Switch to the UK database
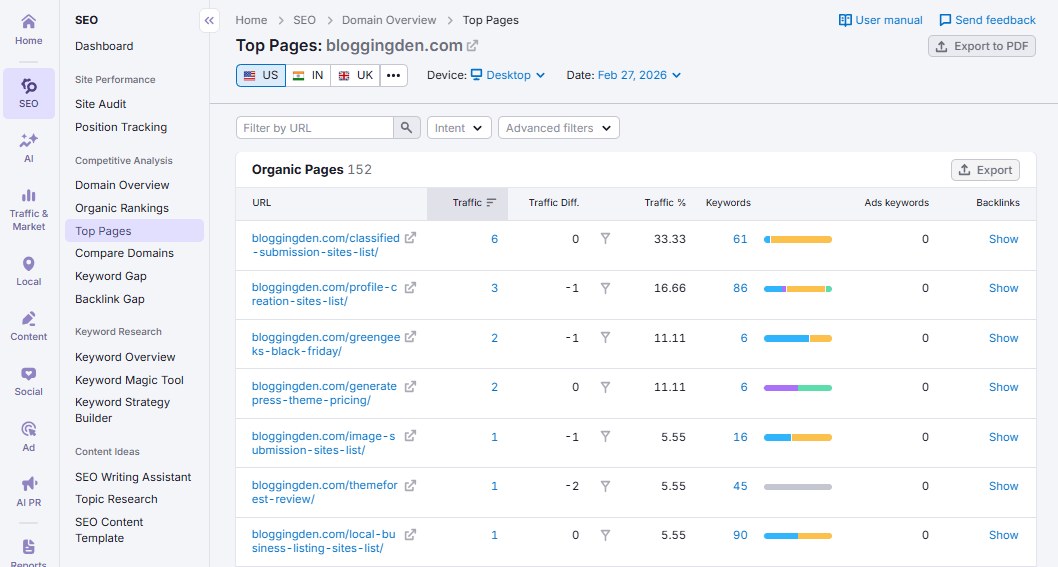This screenshot has width=1058, height=567. (356, 76)
